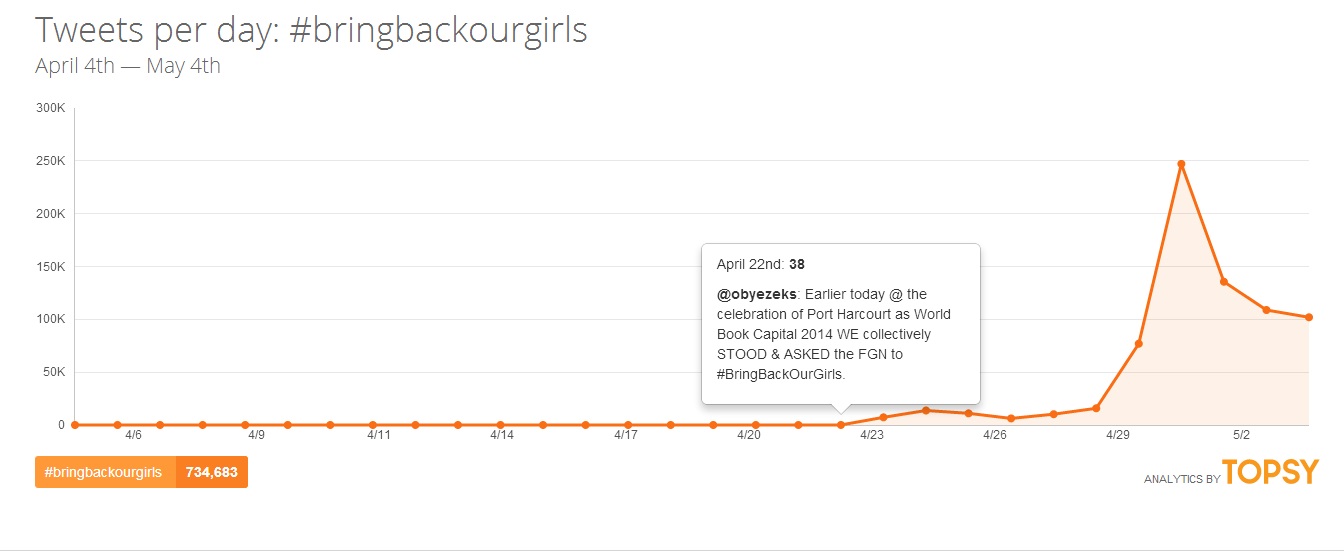Select the highest peak data point on the chart
1344x551 pixels.
[1181, 163]
